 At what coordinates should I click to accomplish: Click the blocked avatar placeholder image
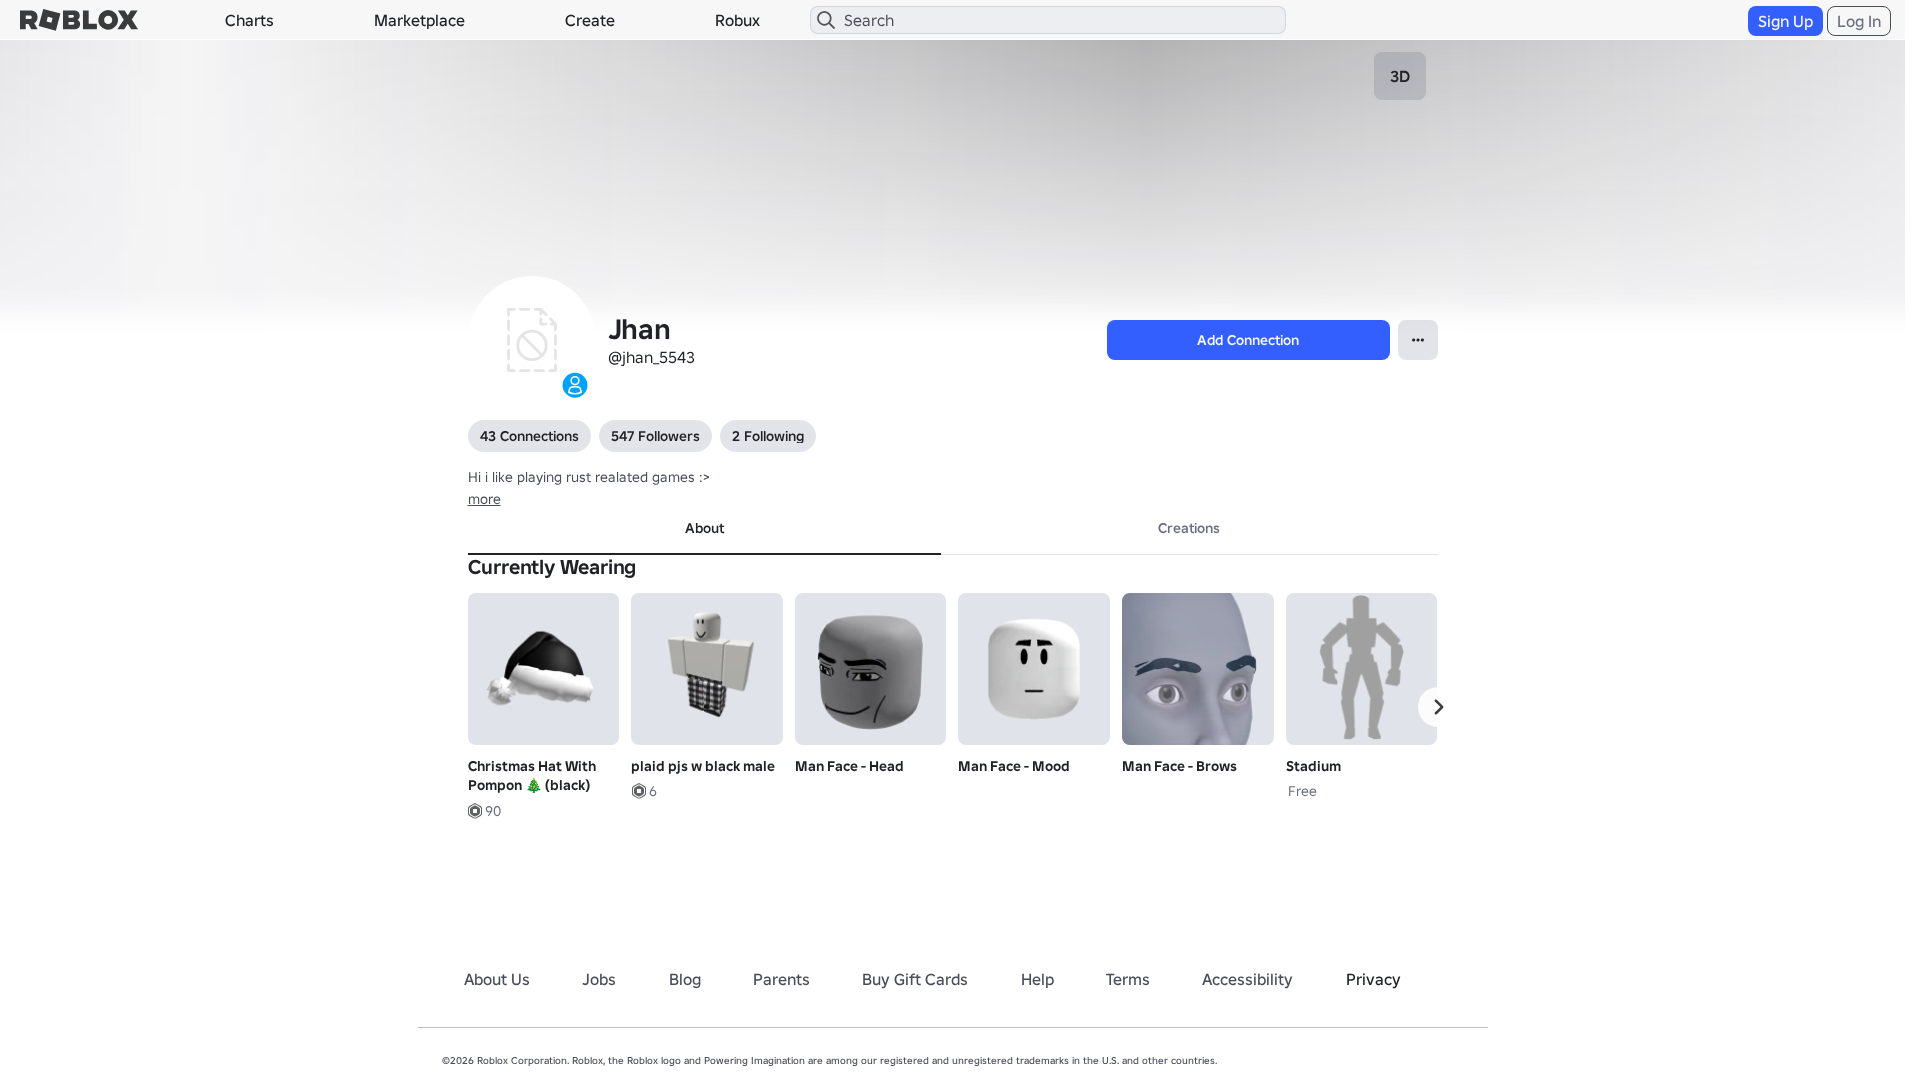click(532, 340)
